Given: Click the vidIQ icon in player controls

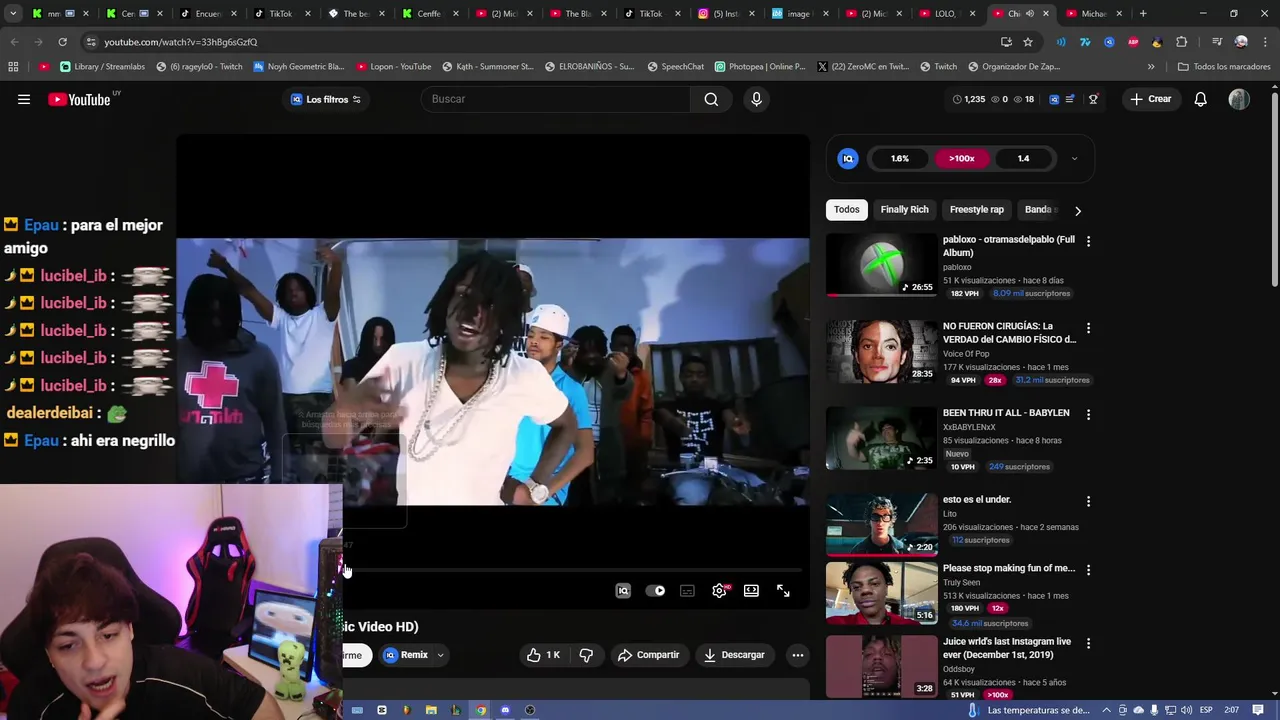Looking at the screenshot, I should [x=623, y=591].
